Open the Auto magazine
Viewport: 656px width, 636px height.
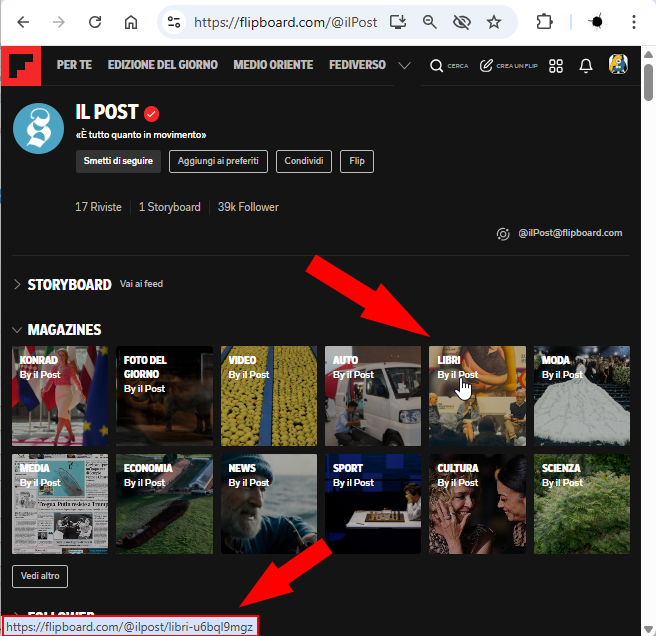point(373,396)
